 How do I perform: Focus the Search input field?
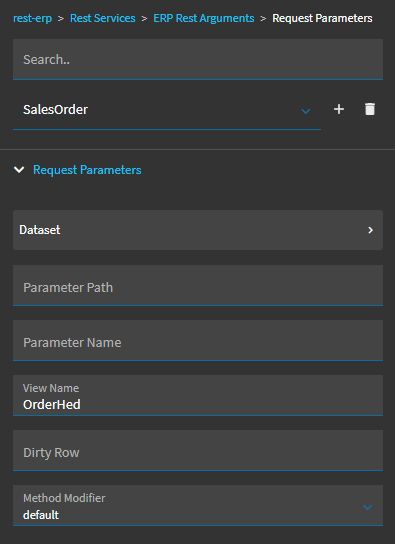[x=198, y=59]
